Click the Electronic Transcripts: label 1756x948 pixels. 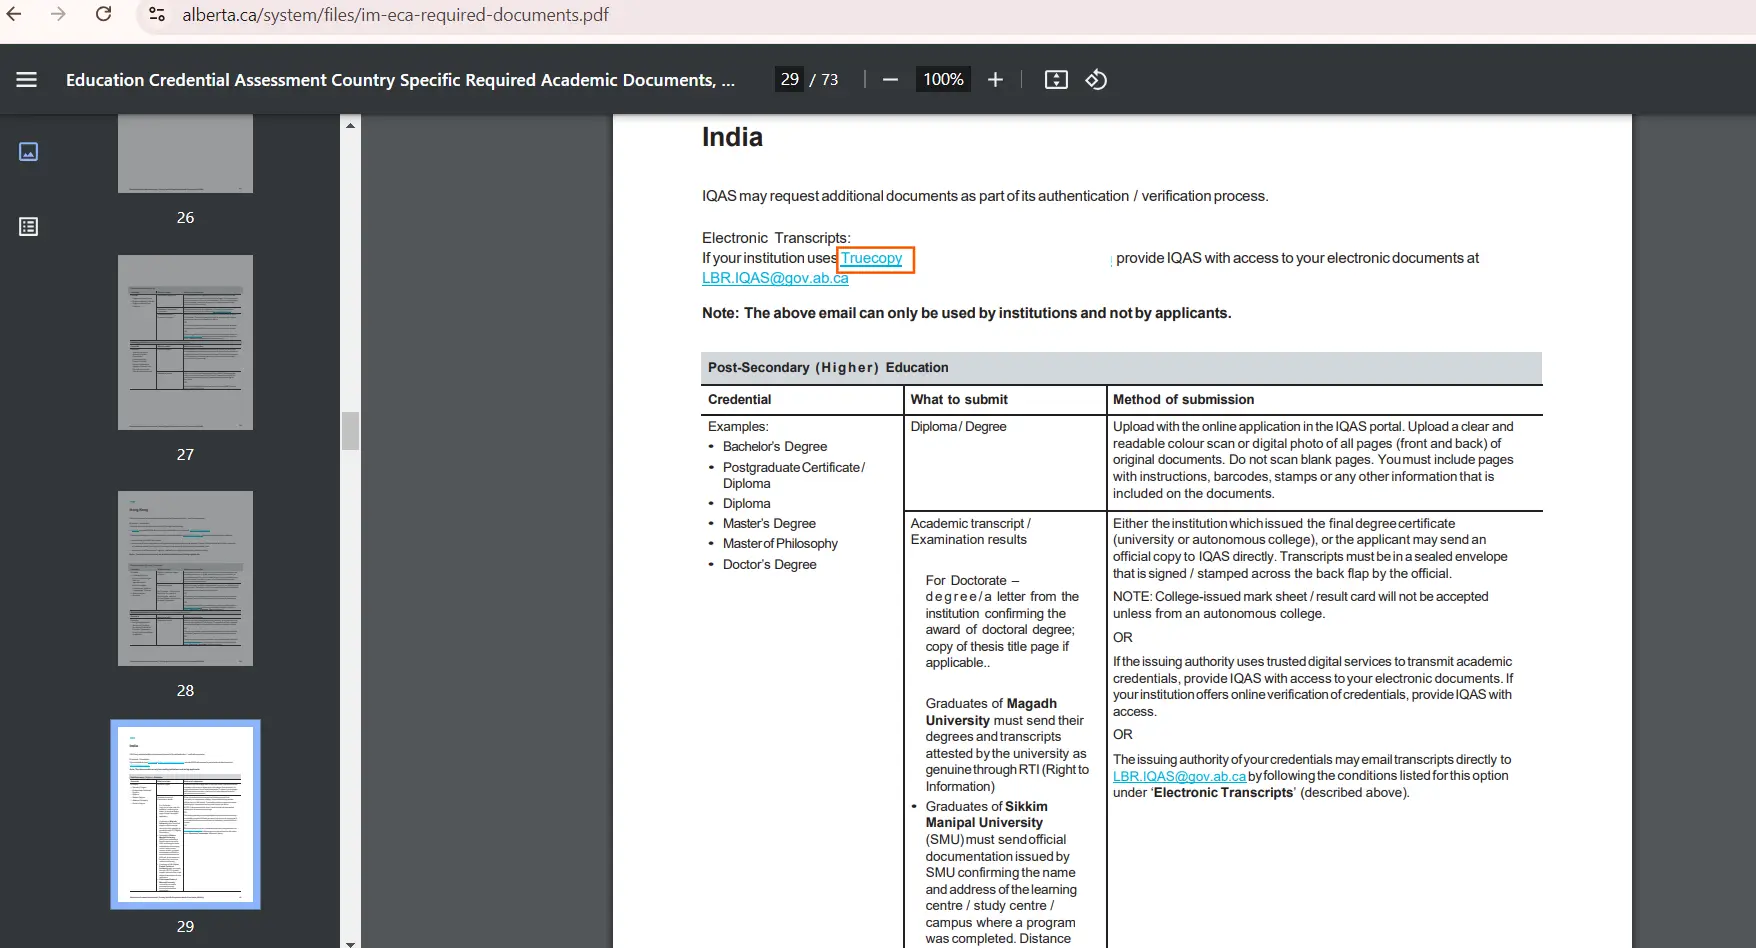[776, 238]
